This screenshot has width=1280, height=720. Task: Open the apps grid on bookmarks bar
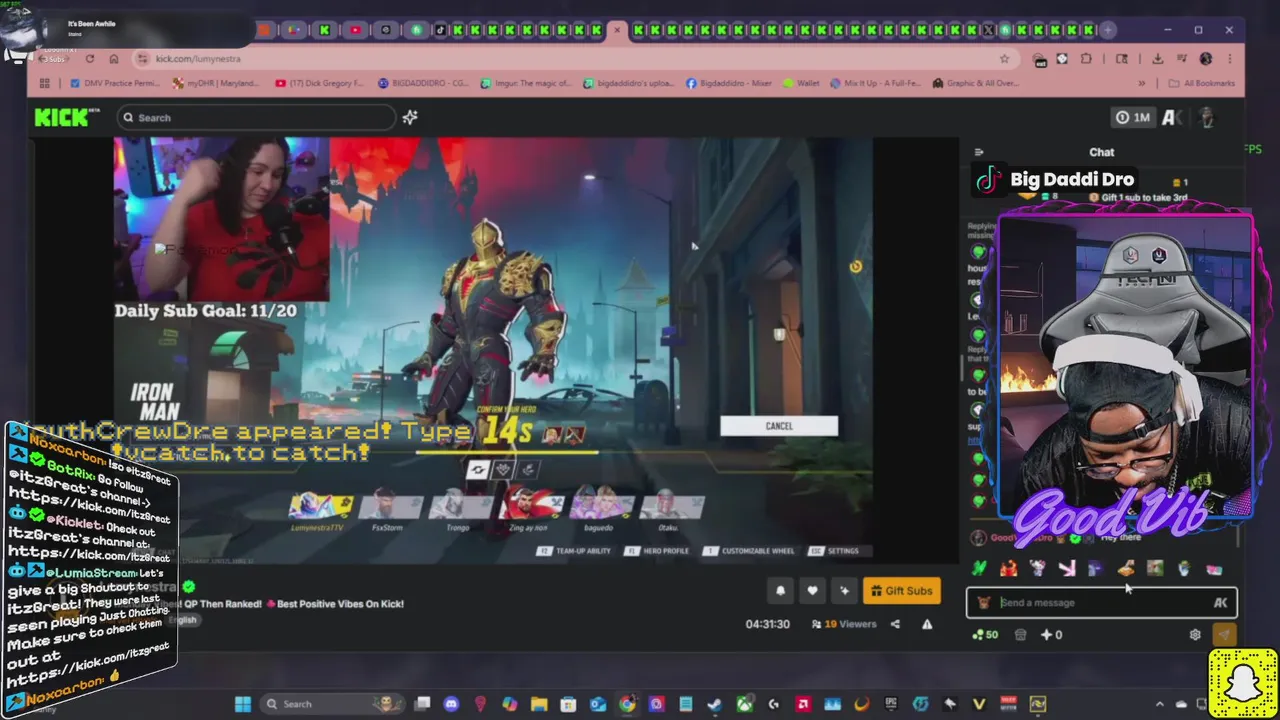[44, 83]
